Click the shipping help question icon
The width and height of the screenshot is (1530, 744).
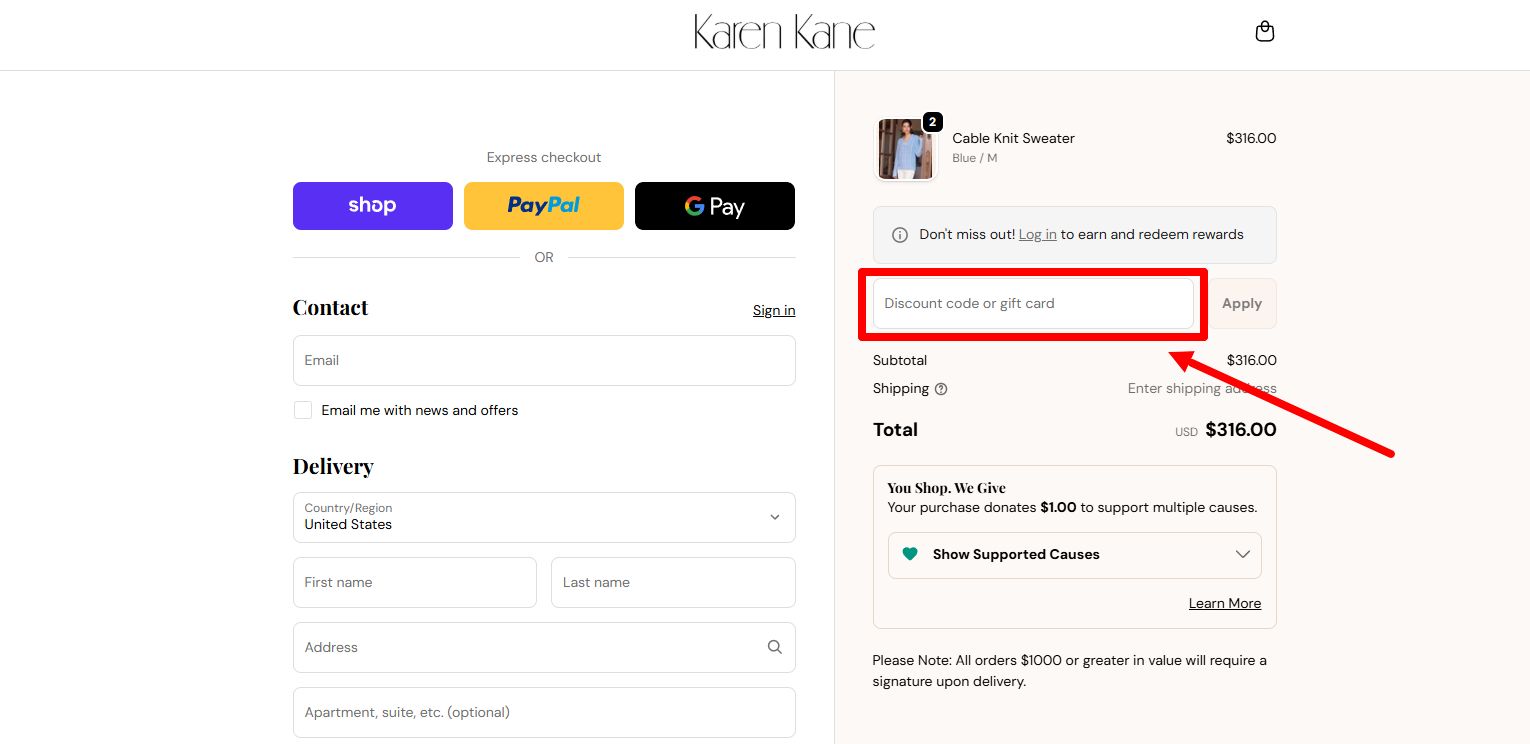[x=941, y=389]
